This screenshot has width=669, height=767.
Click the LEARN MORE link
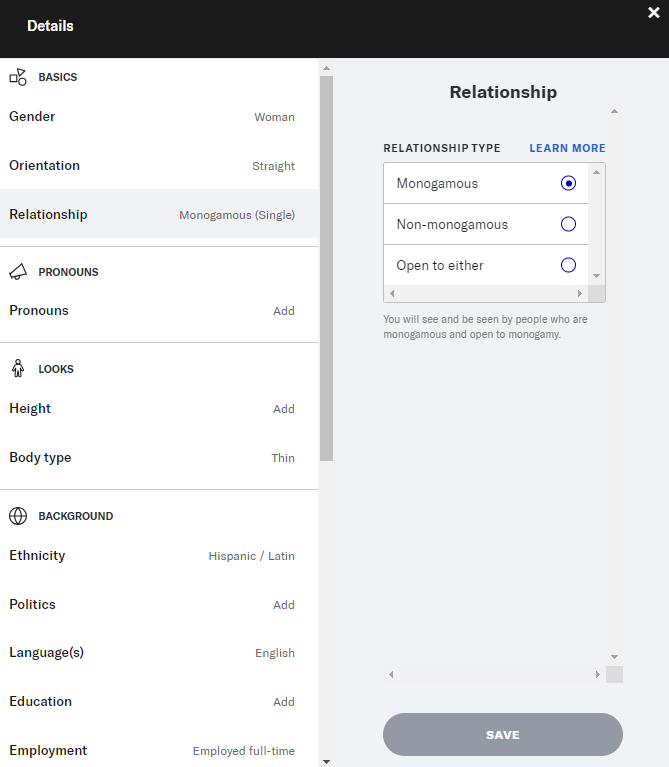click(x=567, y=148)
